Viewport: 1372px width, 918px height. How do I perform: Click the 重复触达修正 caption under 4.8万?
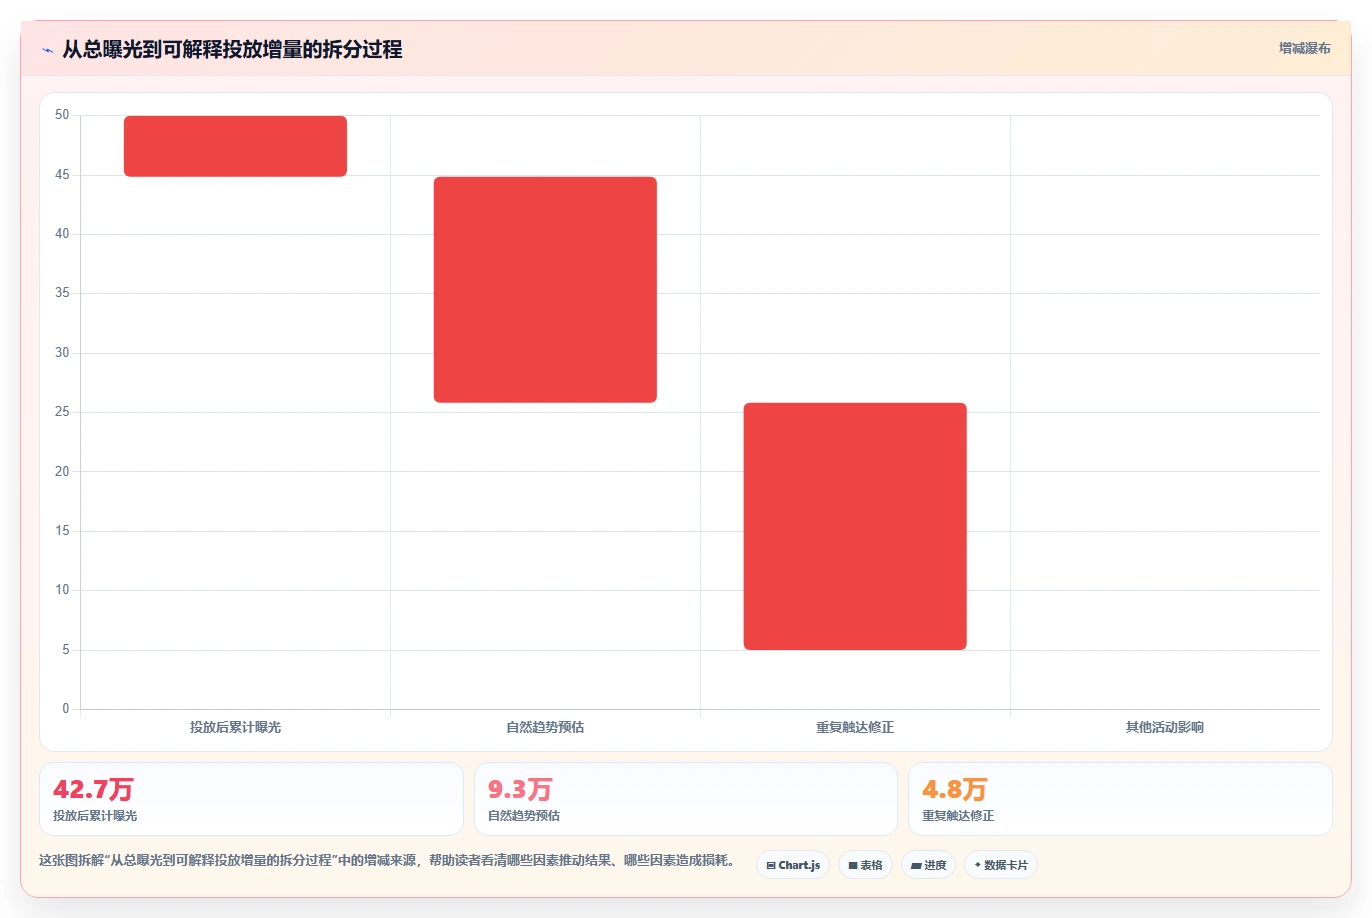point(958,816)
